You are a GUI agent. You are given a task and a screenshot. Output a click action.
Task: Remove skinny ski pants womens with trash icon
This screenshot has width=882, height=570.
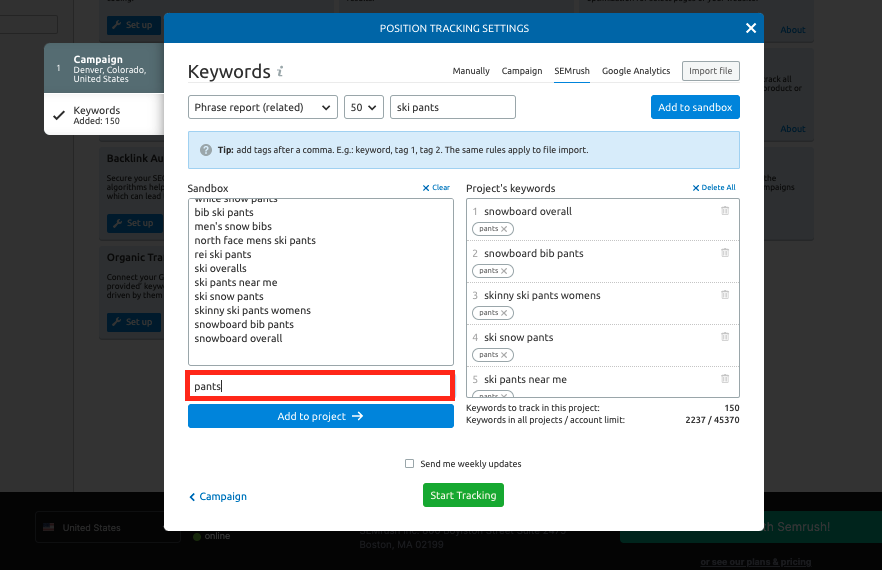pos(725,295)
